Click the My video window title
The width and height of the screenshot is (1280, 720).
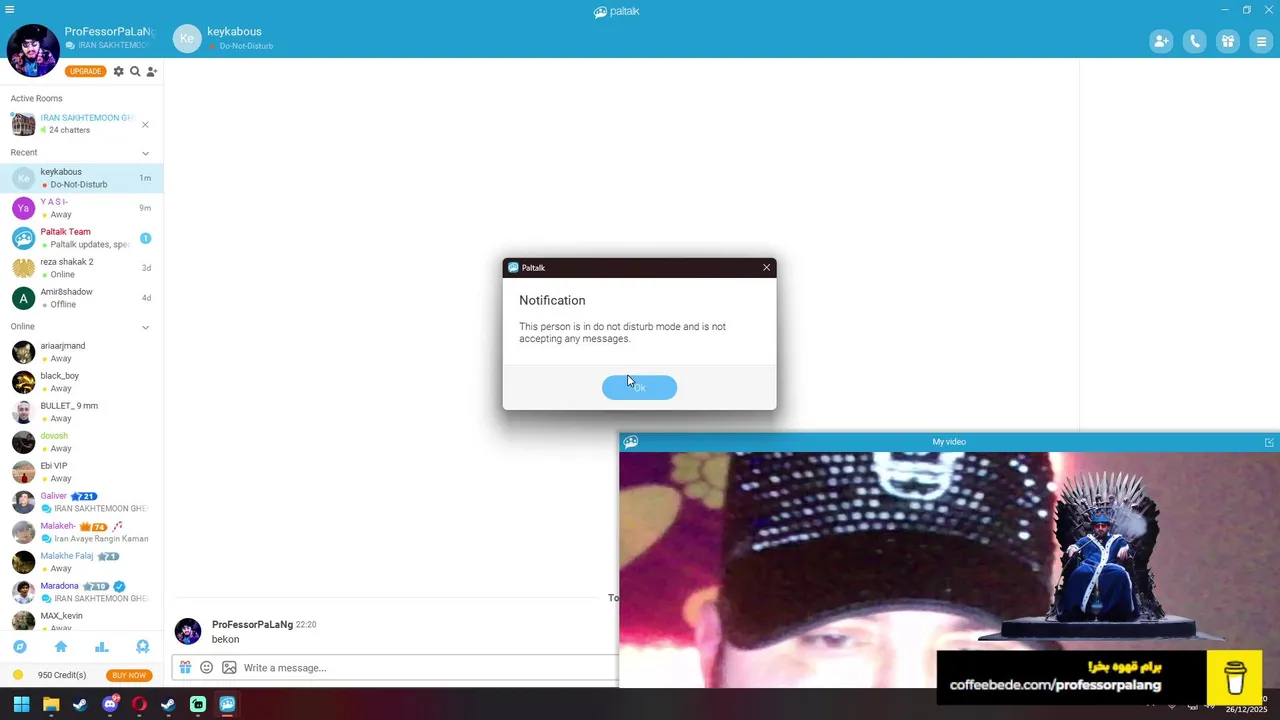[949, 442]
